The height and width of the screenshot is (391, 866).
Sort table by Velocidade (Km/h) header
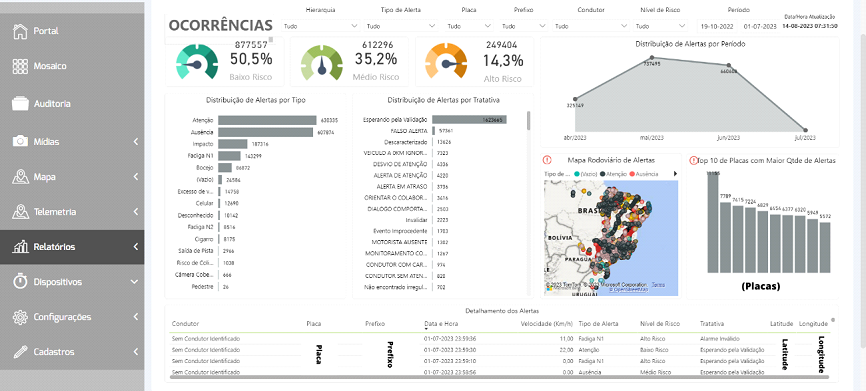coord(547,324)
